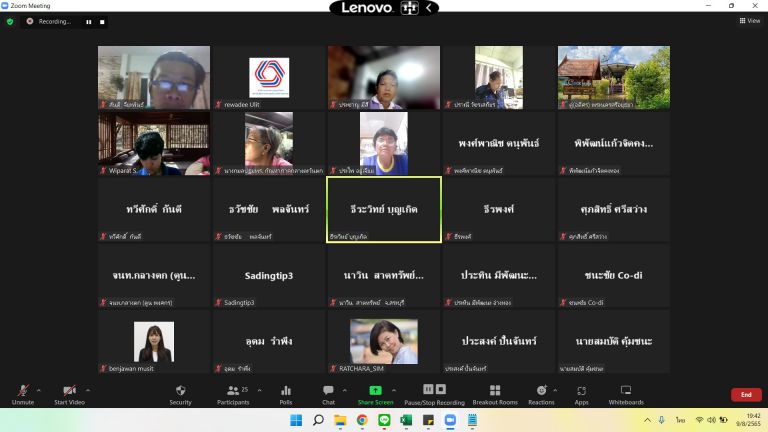768x432 pixels.
Task: Stop recording via top-left indicator
Action: (102, 22)
